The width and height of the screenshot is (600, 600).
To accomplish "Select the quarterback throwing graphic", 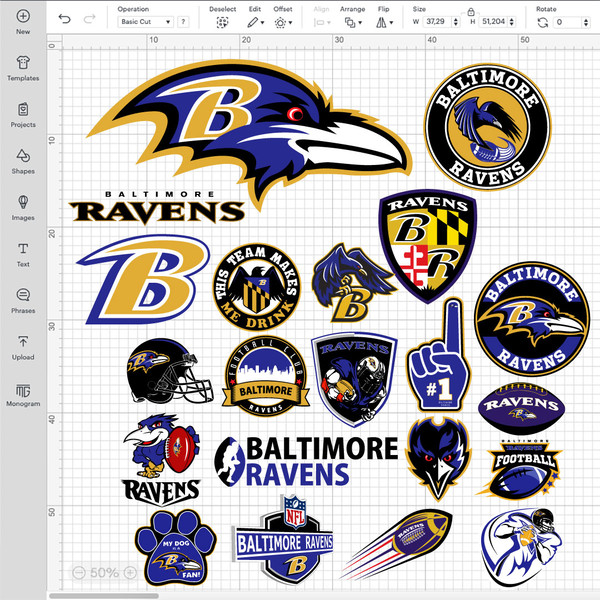I will tap(522, 547).
